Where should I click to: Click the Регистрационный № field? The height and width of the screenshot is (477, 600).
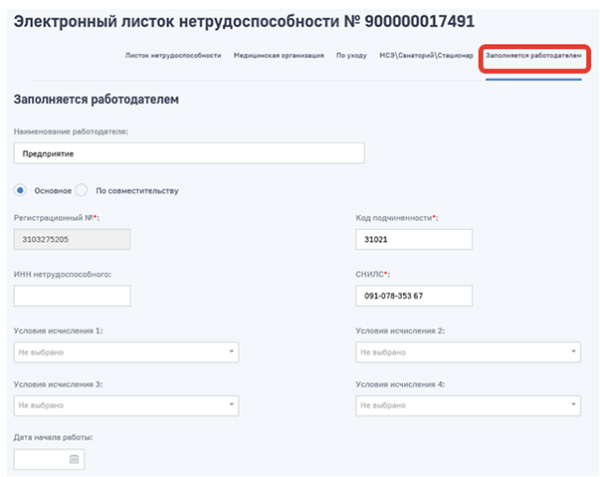72,240
